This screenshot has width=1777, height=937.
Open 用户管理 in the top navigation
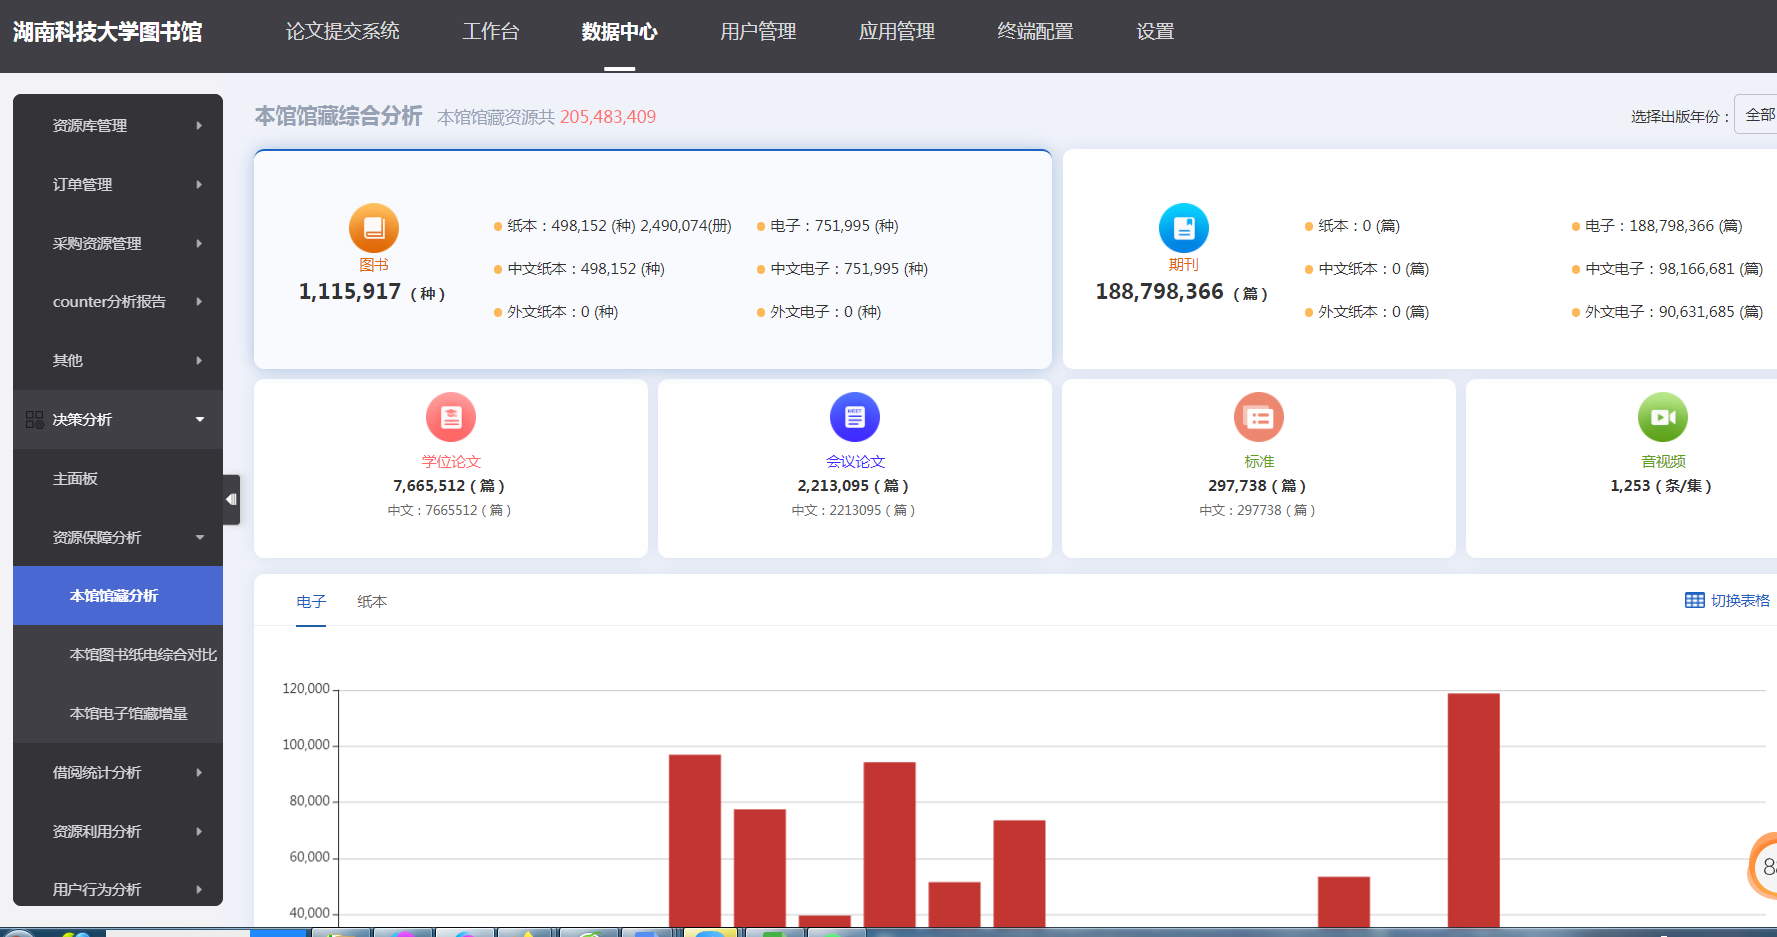(758, 32)
